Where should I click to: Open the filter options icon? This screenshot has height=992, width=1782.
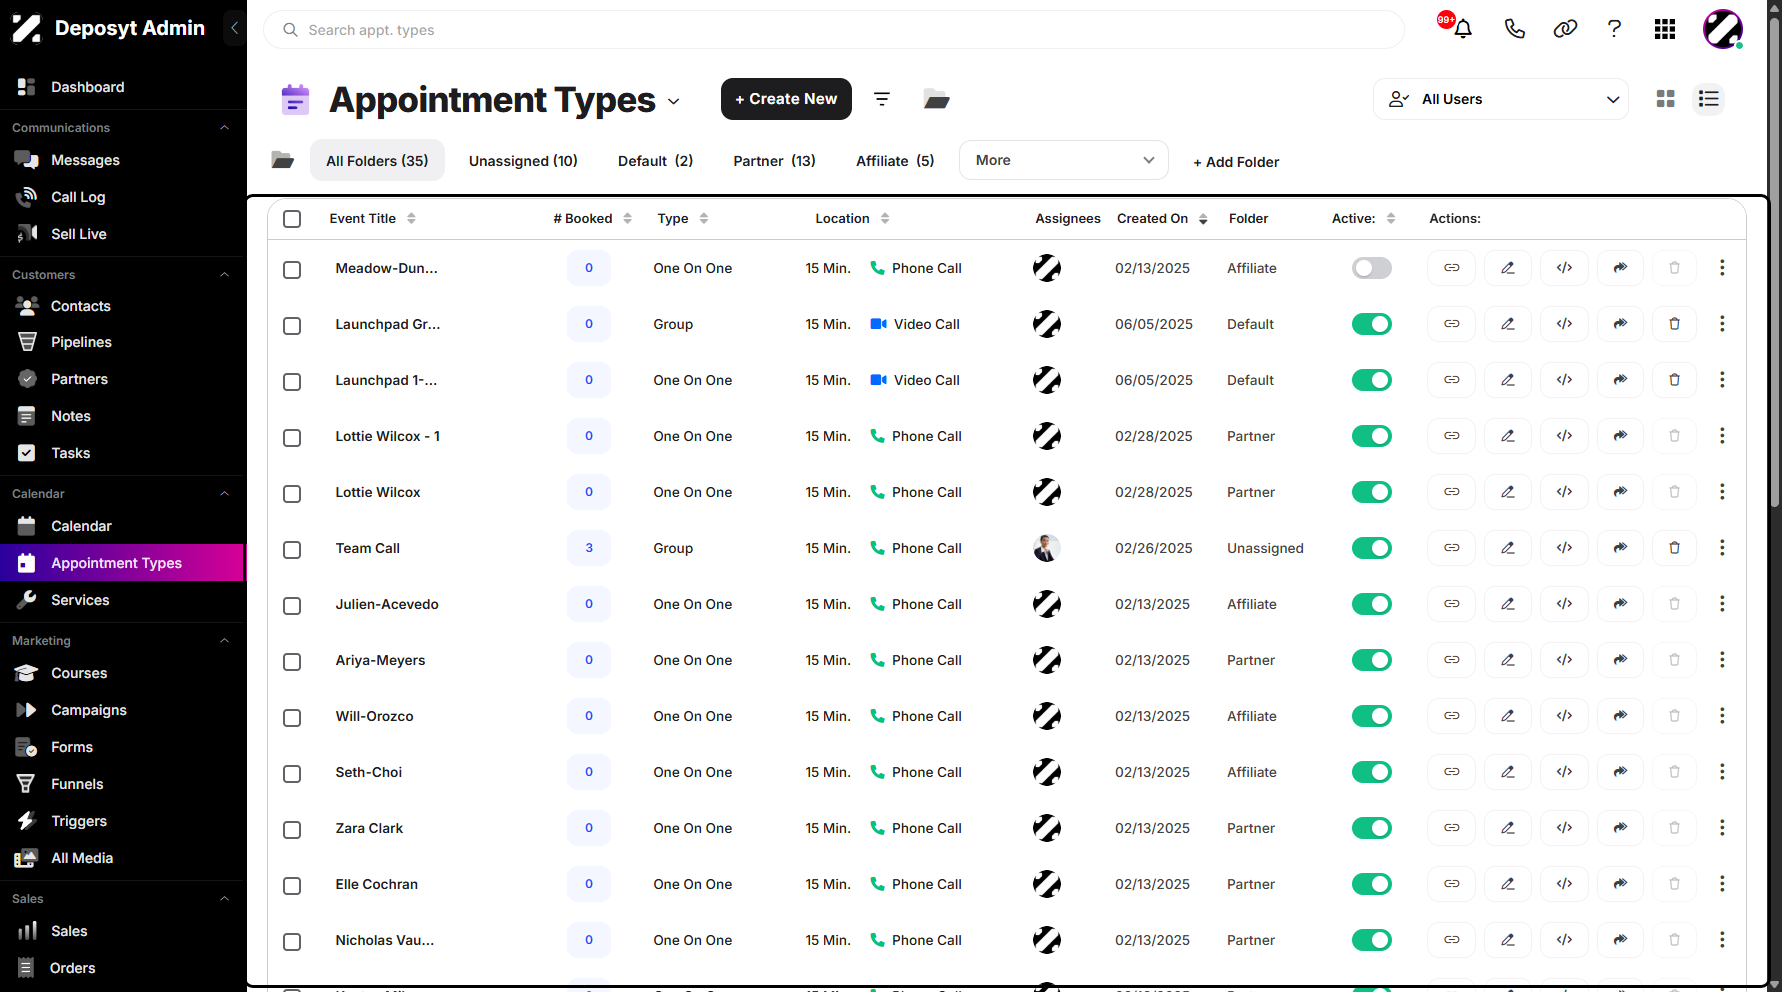click(x=882, y=99)
